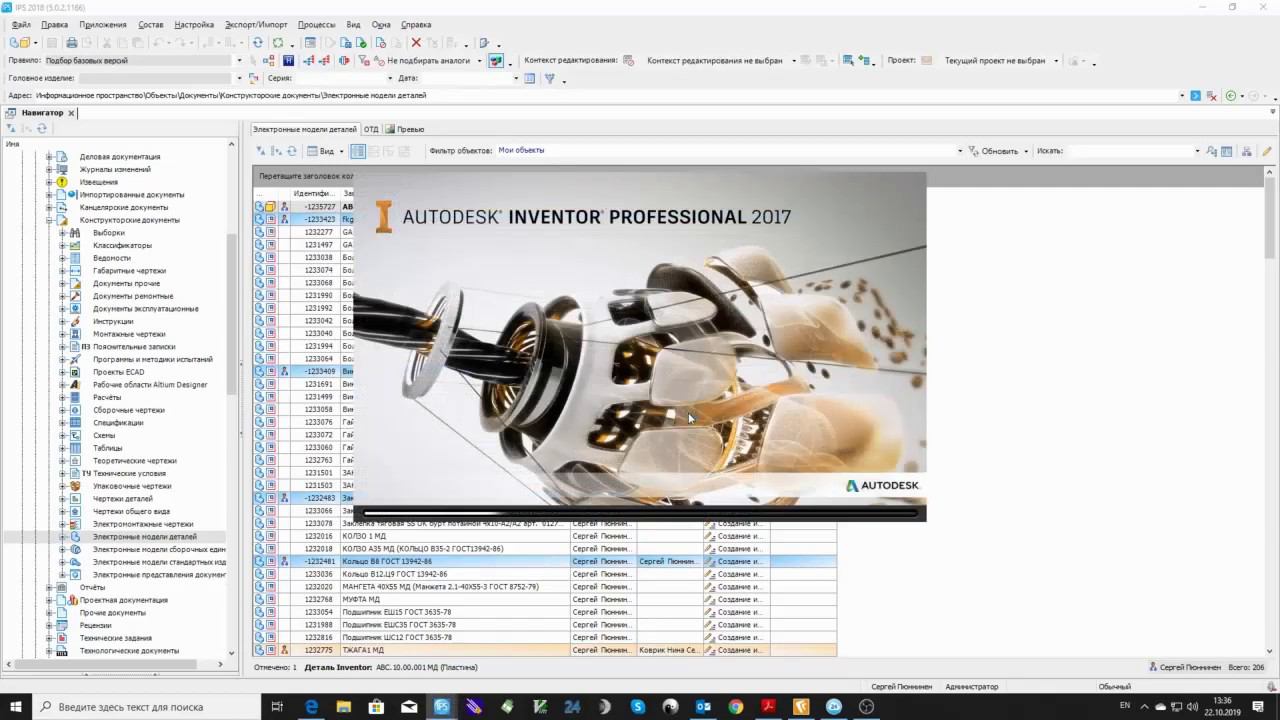Click the Windows taskbar search box
Screen dimensions: 1280x720
[x=146, y=706]
